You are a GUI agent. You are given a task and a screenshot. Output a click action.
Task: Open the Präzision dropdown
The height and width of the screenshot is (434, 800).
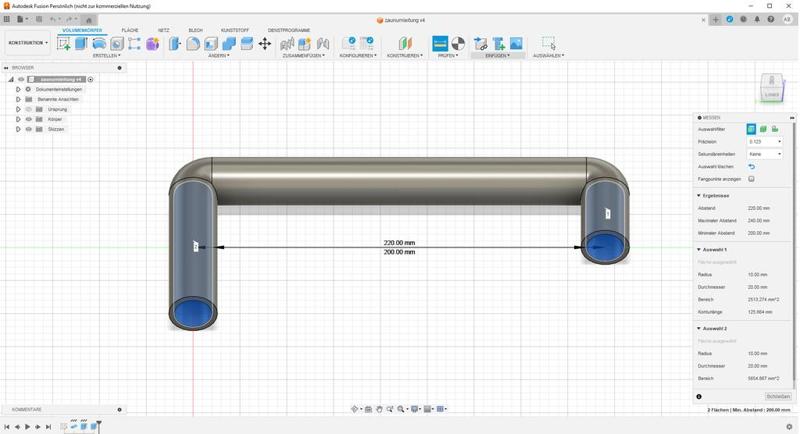(x=765, y=142)
